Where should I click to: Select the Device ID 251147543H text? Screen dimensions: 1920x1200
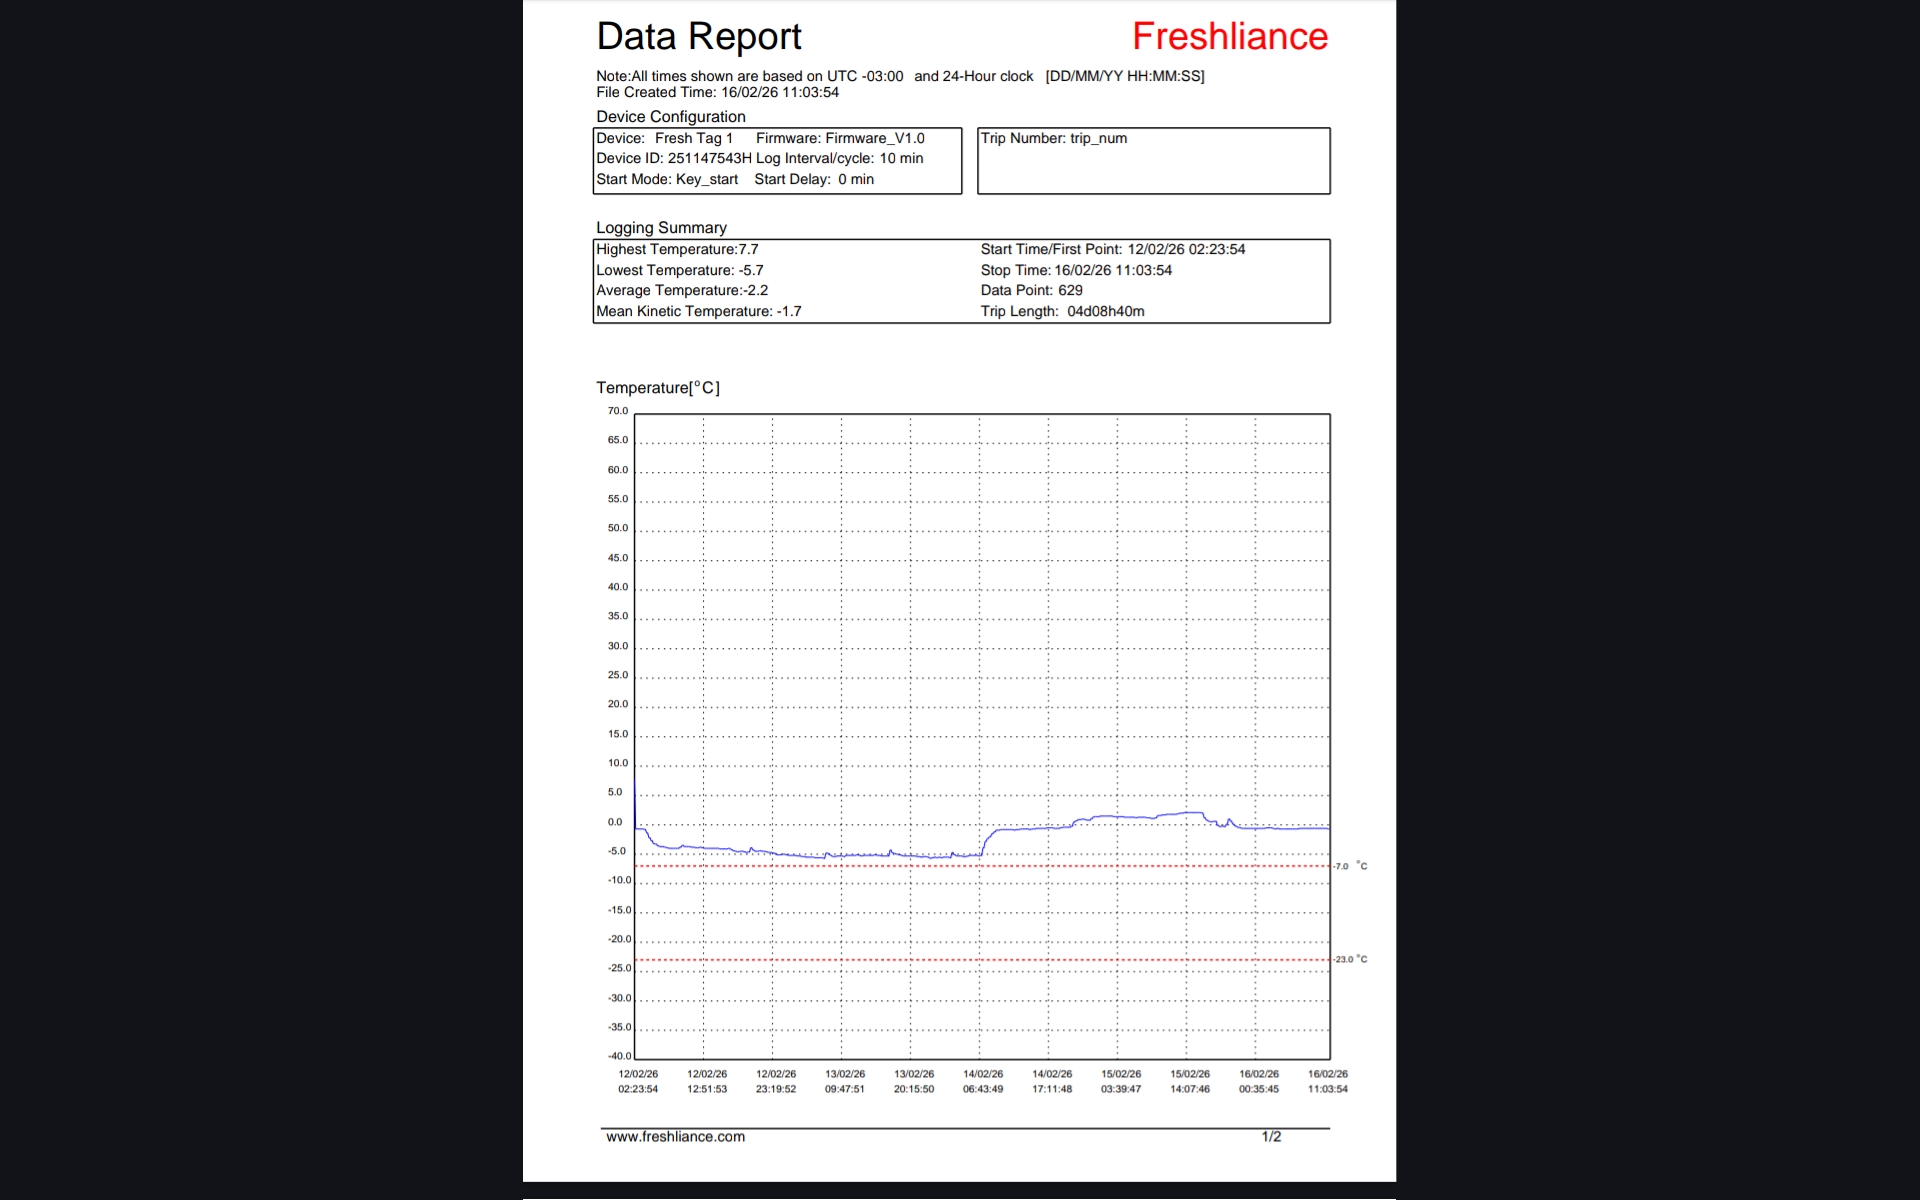[673, 158]
